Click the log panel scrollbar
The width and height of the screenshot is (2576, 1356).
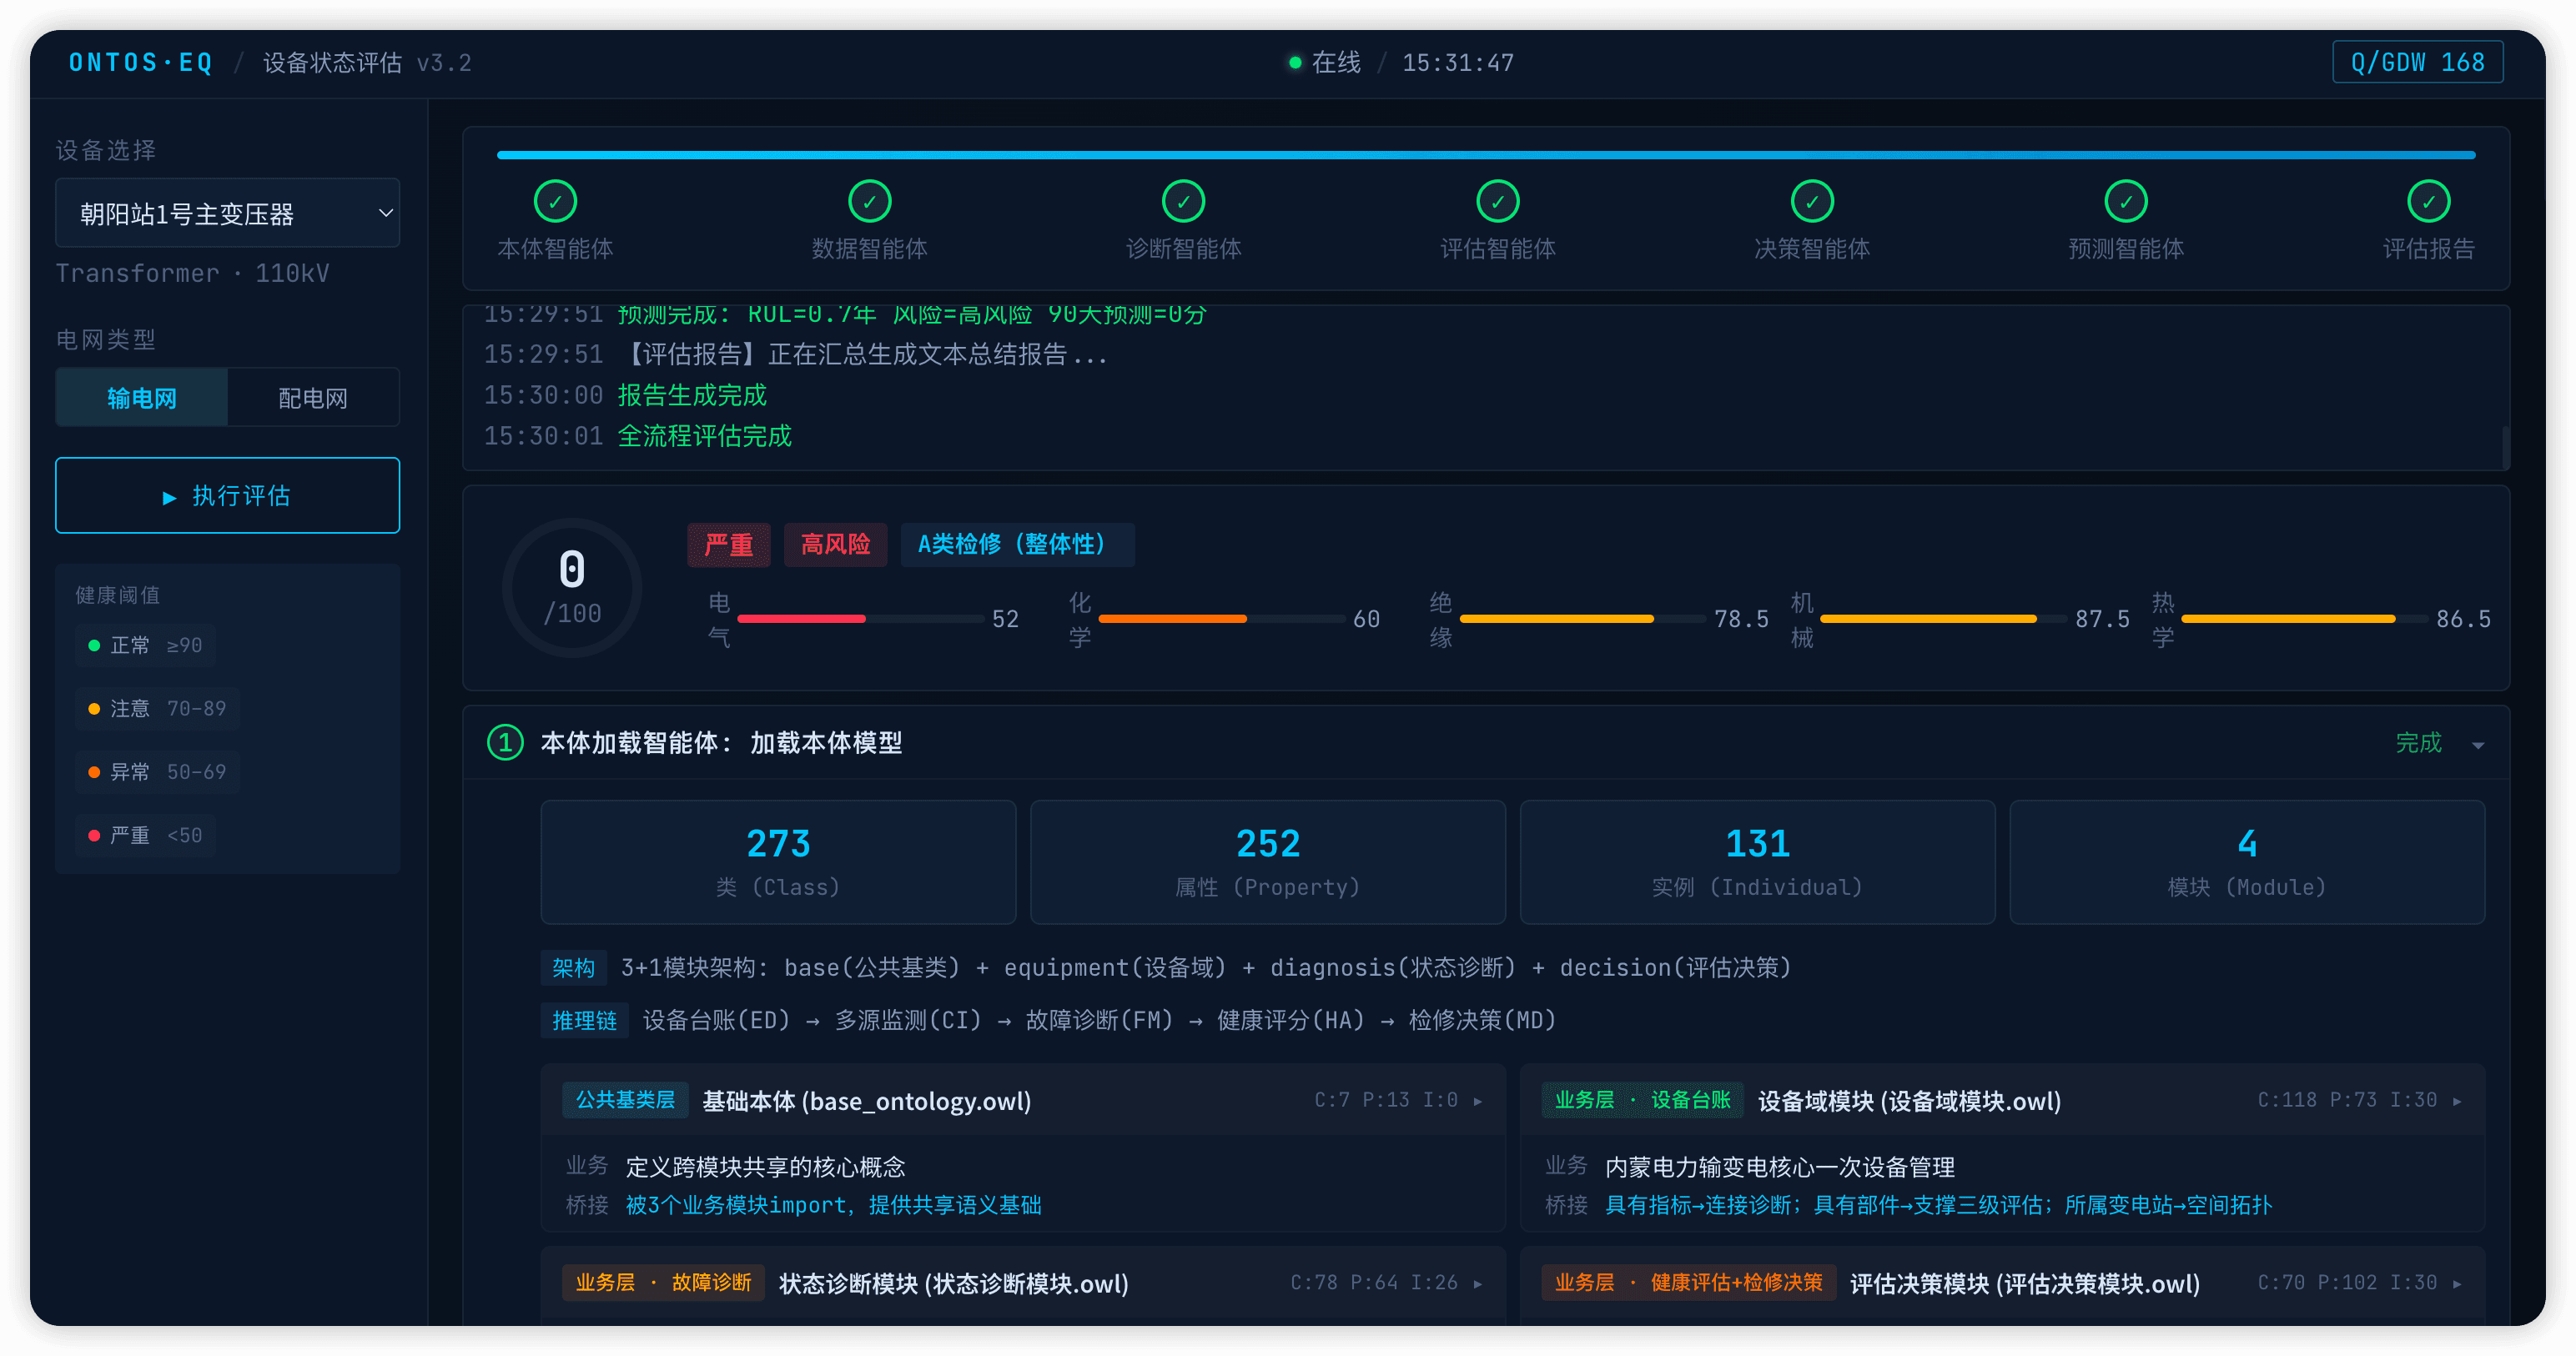pos(2505,446)
